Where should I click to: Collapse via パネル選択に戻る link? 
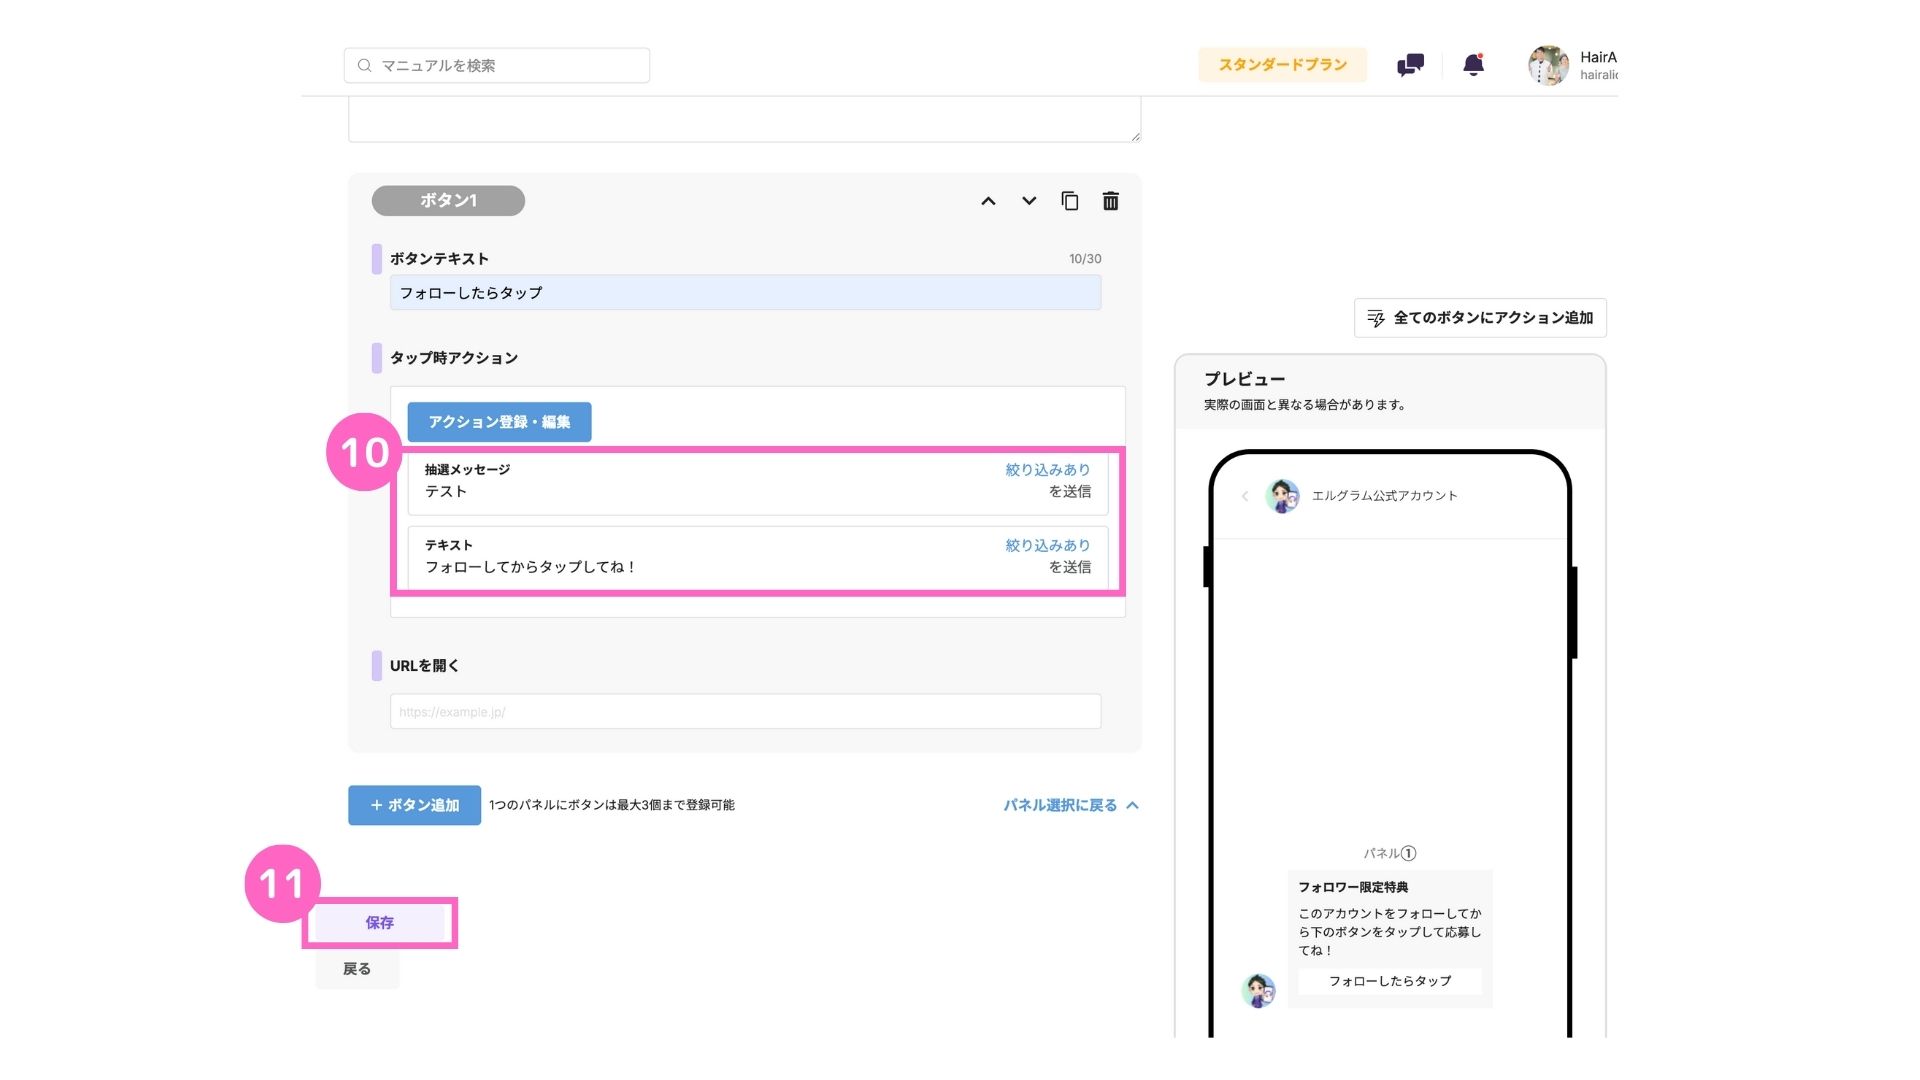pos(1070,805)
